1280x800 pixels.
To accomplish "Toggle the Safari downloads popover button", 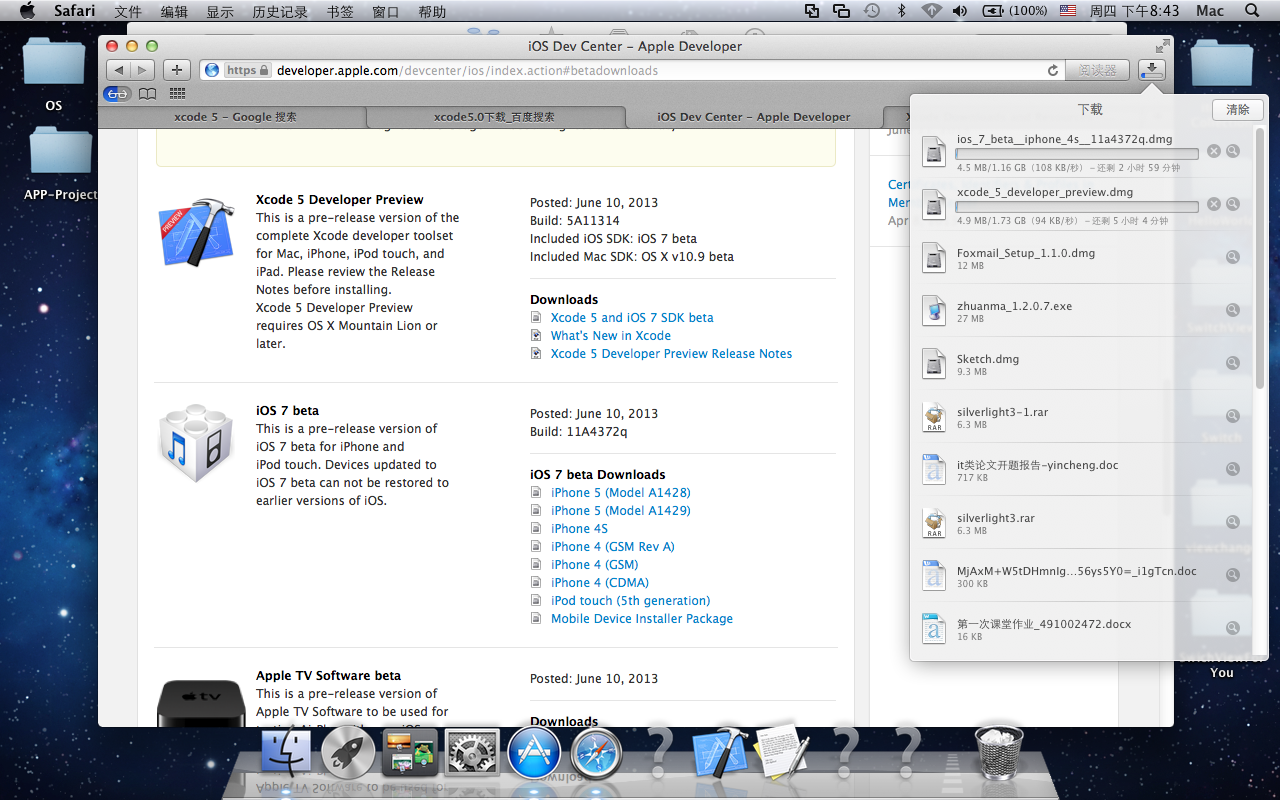I will 1152,70.
